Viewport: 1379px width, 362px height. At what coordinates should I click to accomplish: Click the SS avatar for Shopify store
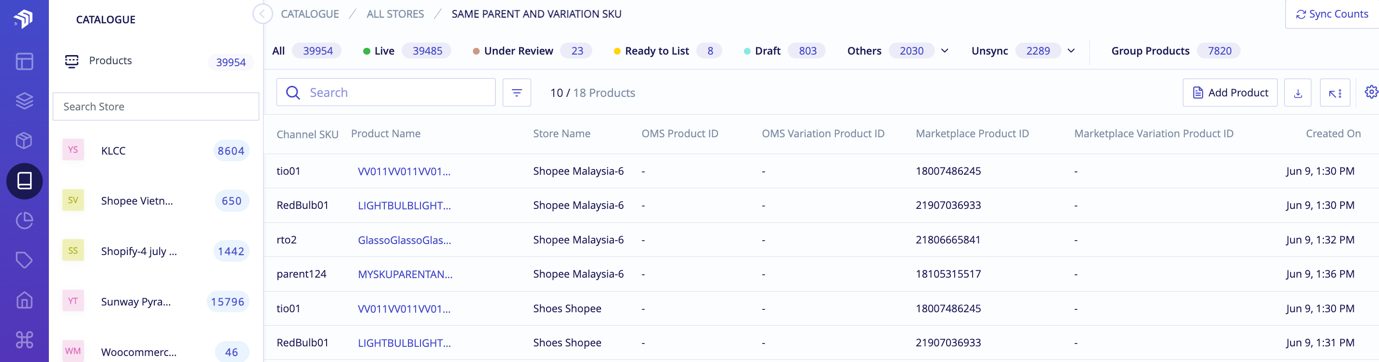[73, 250]
